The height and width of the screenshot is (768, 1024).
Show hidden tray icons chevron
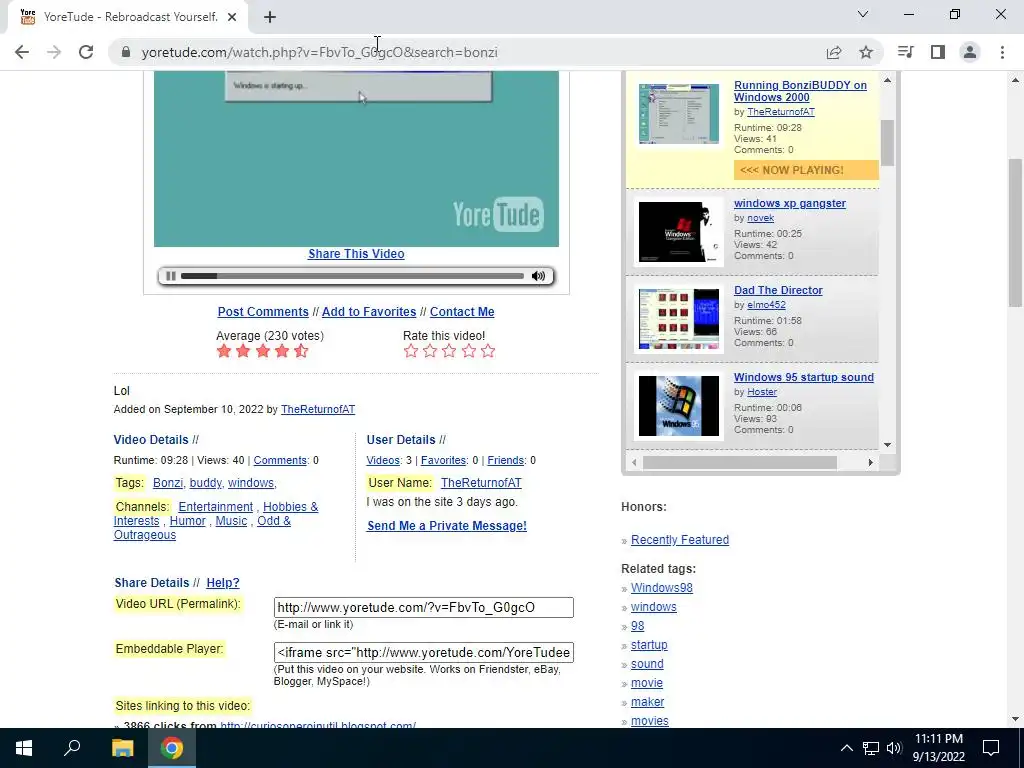[x=846, y=748]
